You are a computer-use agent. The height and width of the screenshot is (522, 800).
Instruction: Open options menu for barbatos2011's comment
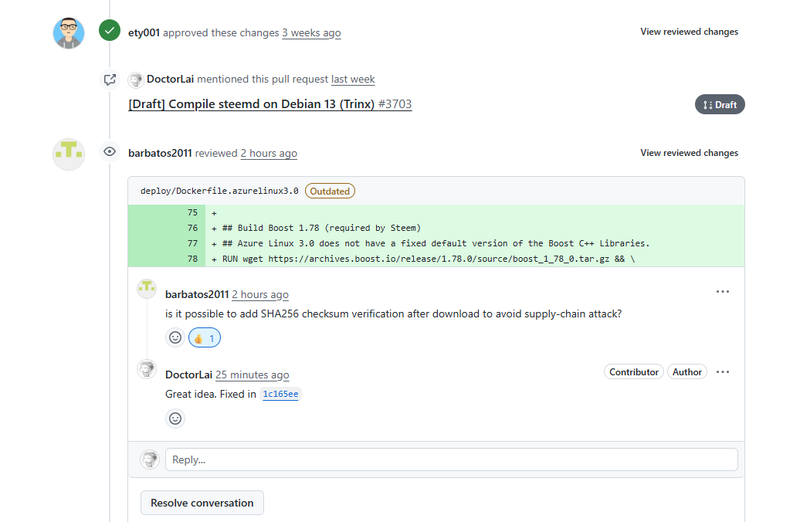point(722,292)
